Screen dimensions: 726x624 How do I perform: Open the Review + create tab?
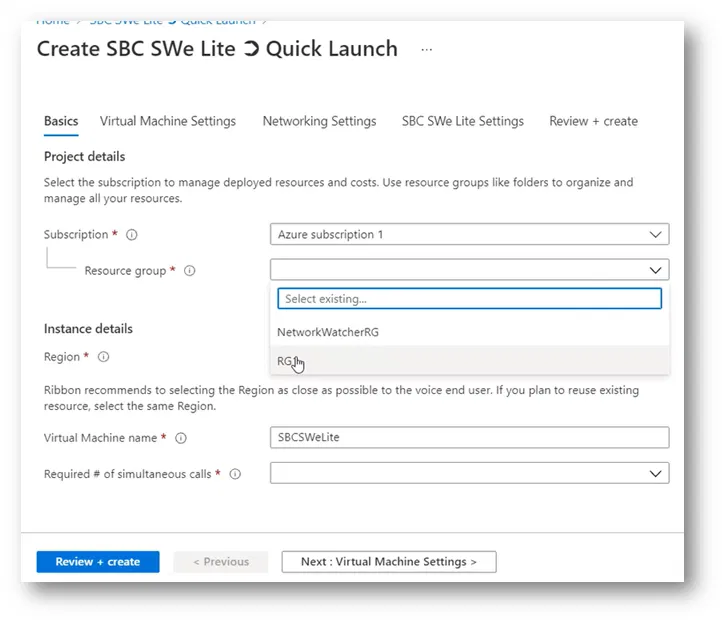tap(593, 121)
